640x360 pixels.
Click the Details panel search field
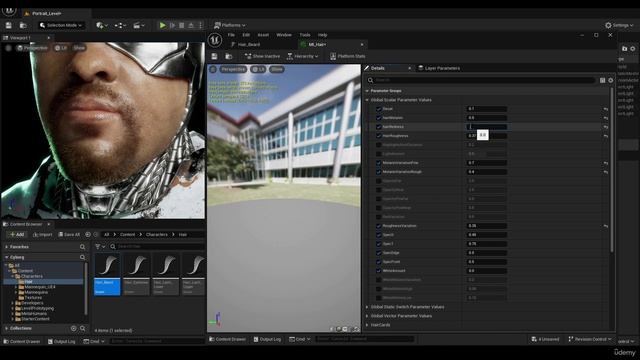pyautogui.click(x=482, y=80)
